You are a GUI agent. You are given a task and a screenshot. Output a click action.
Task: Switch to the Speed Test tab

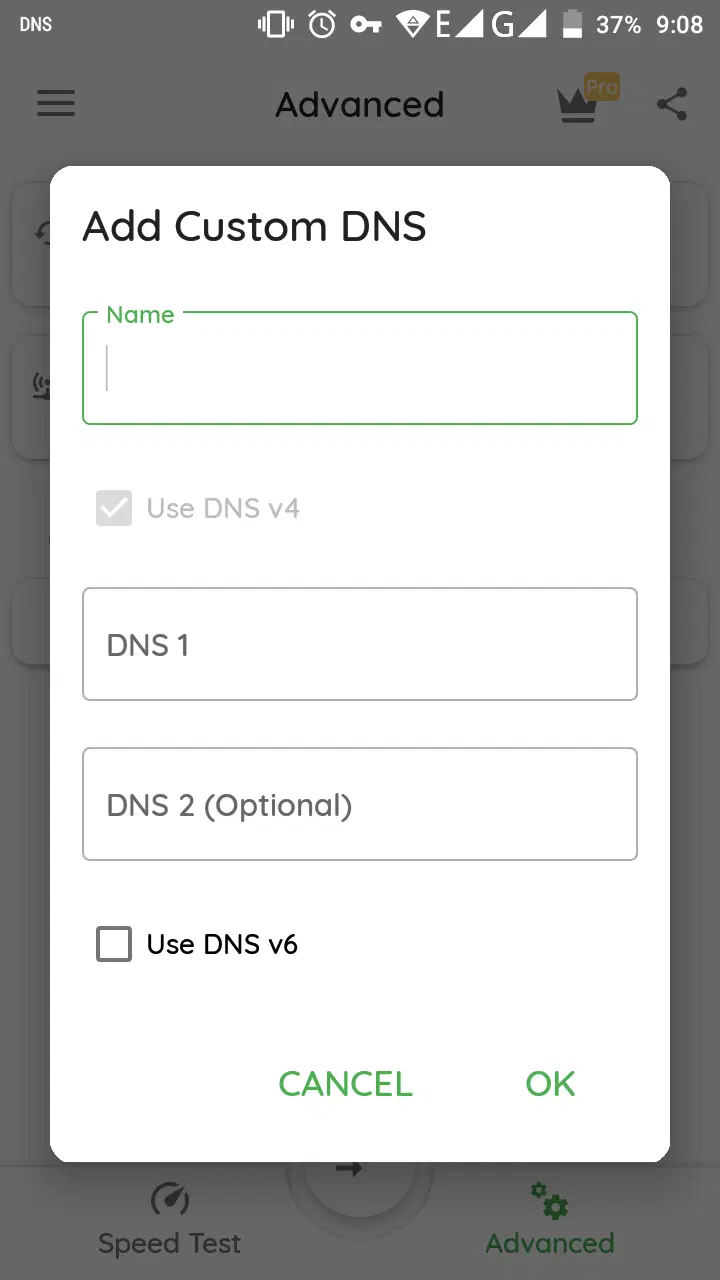(169, 1220)
